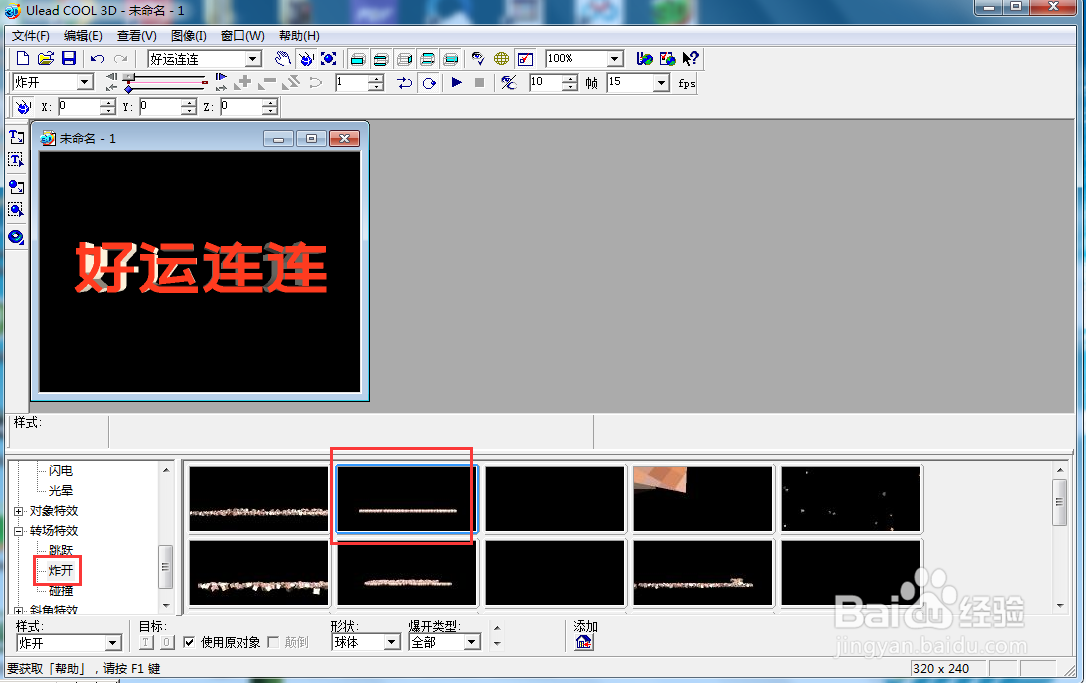Select the thumbnail with orange fragment
1086x683 pixels.
coord(703,499)
